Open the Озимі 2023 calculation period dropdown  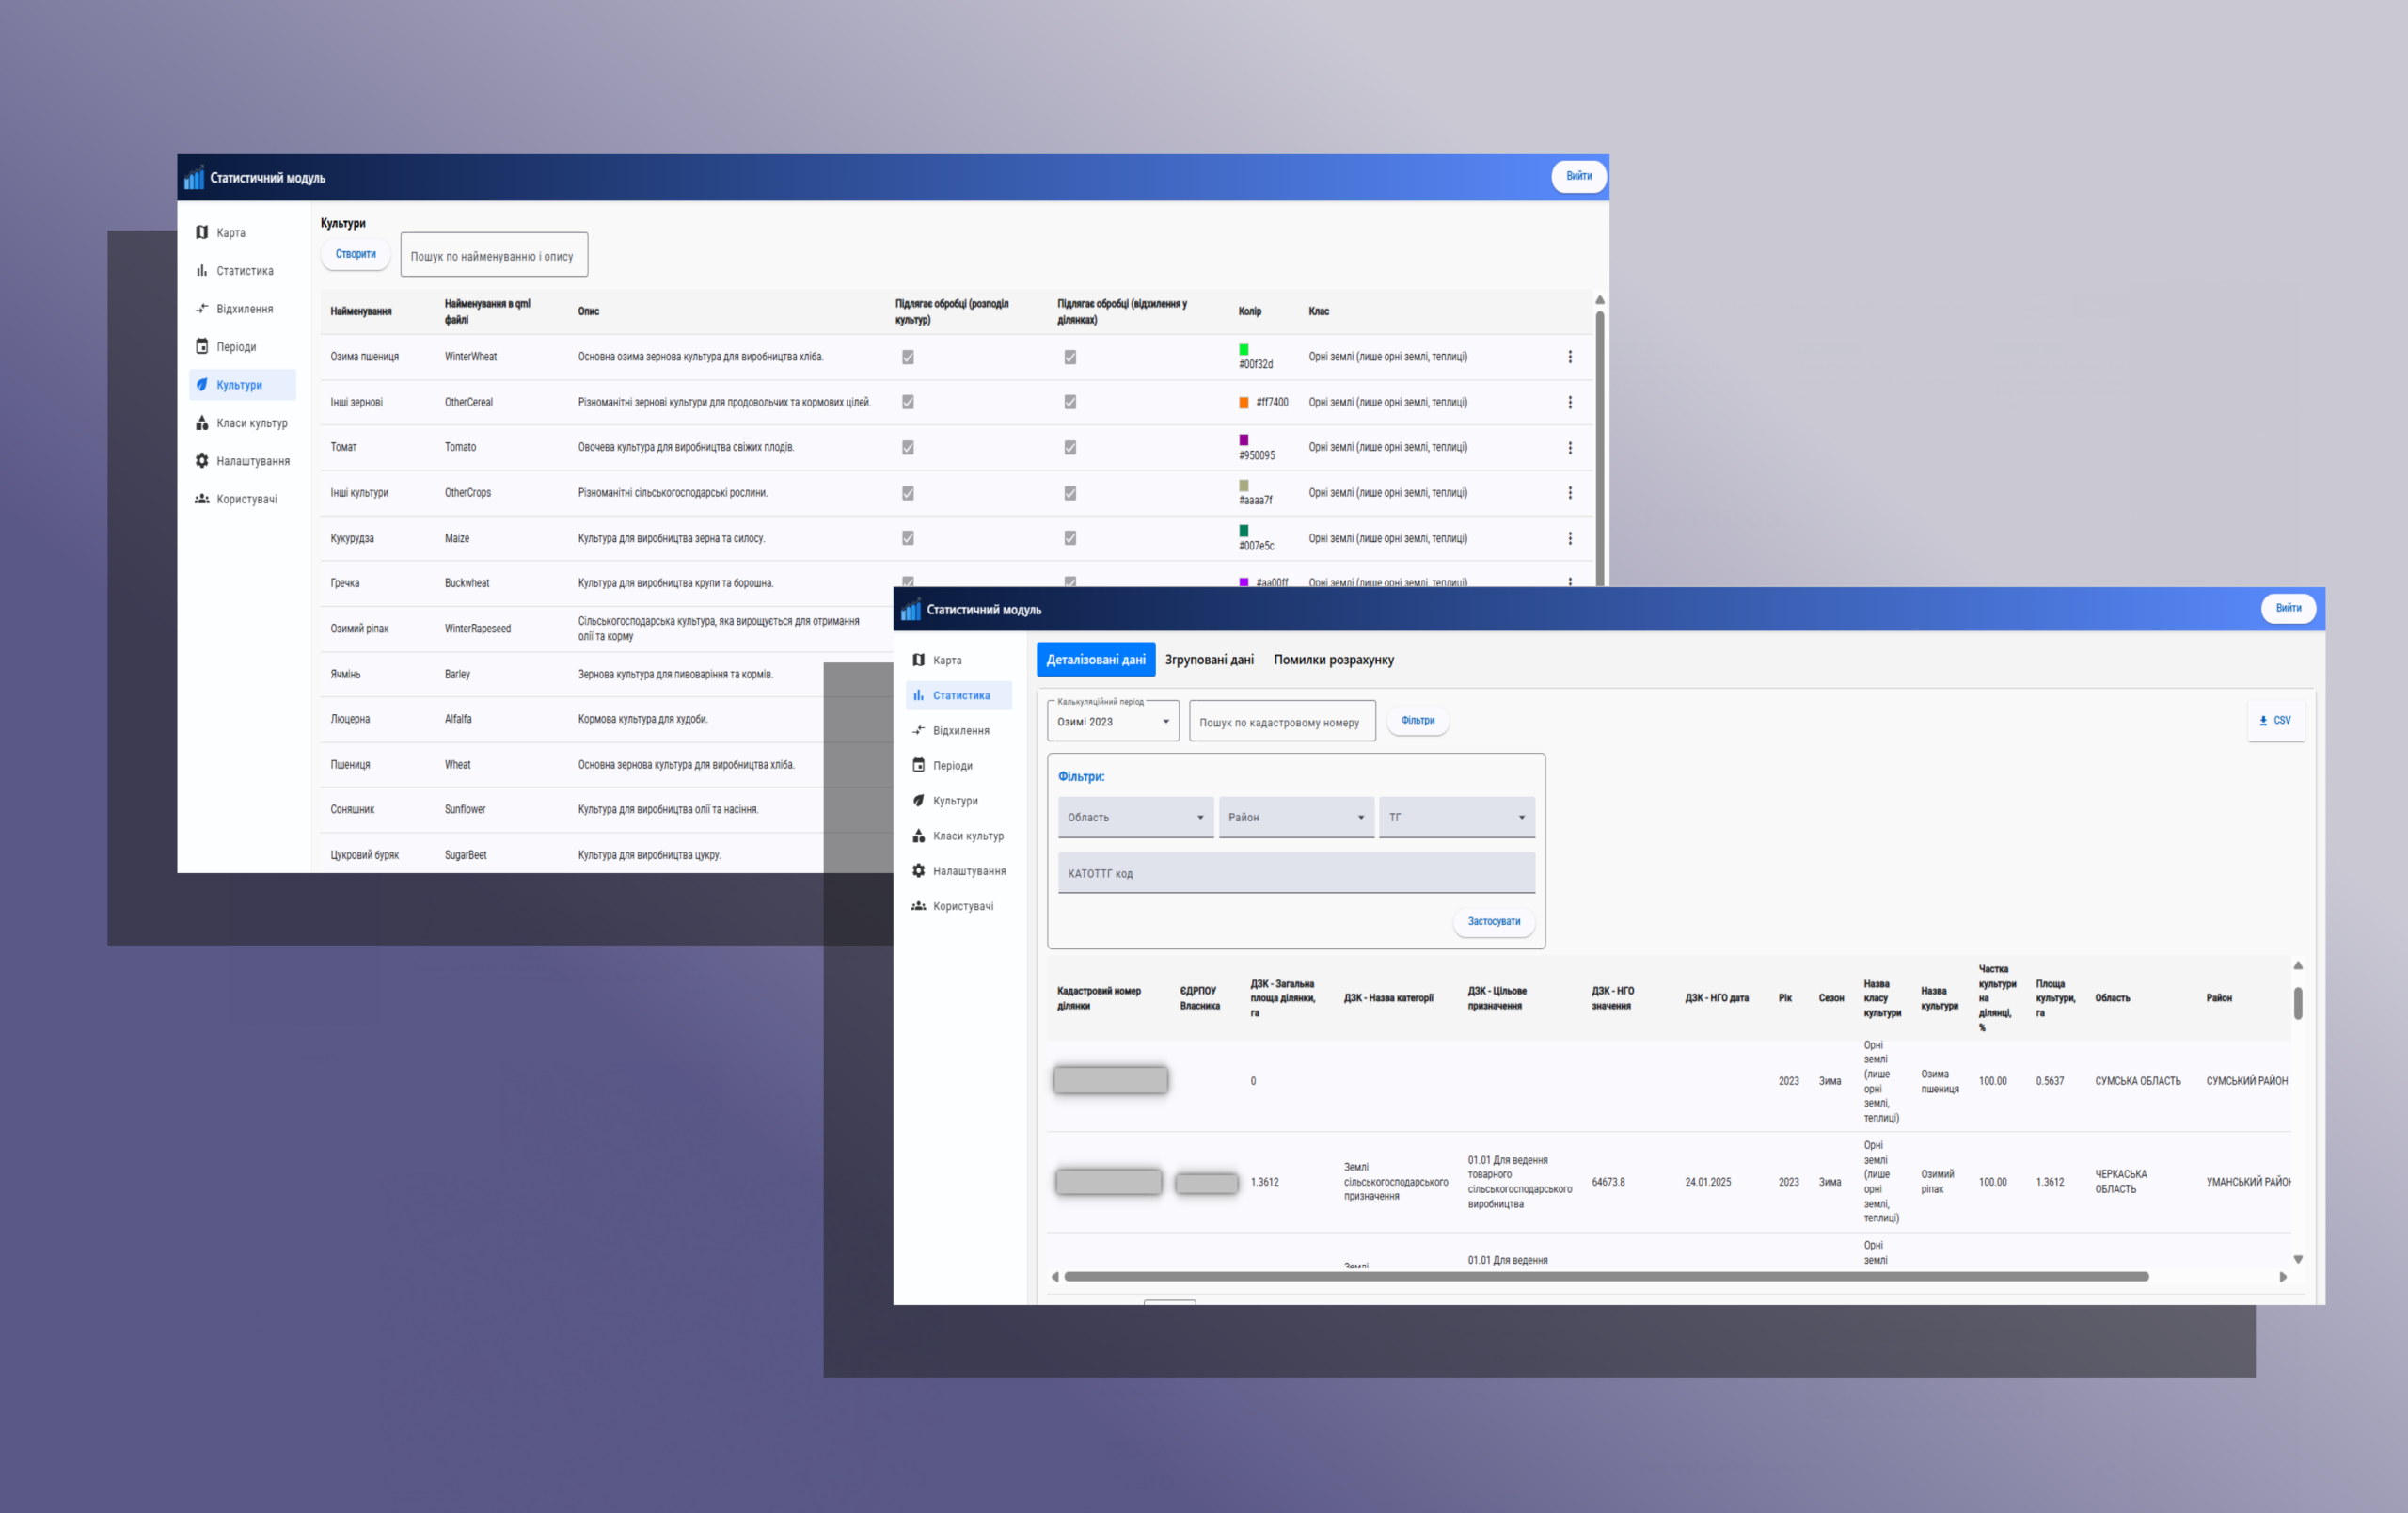[x=1113, y=721]
